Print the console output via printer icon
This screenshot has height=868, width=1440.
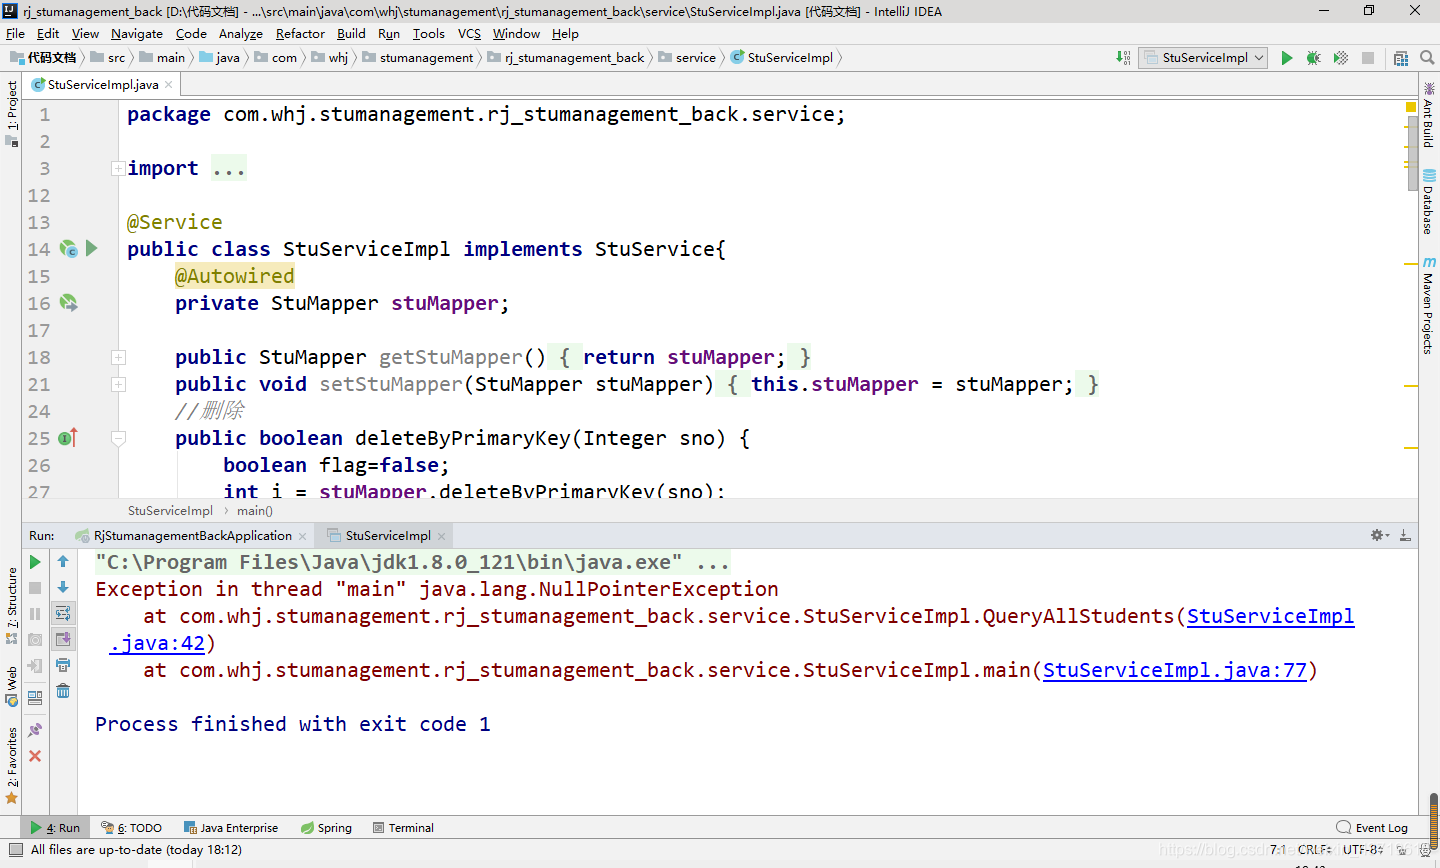(63, 665)
